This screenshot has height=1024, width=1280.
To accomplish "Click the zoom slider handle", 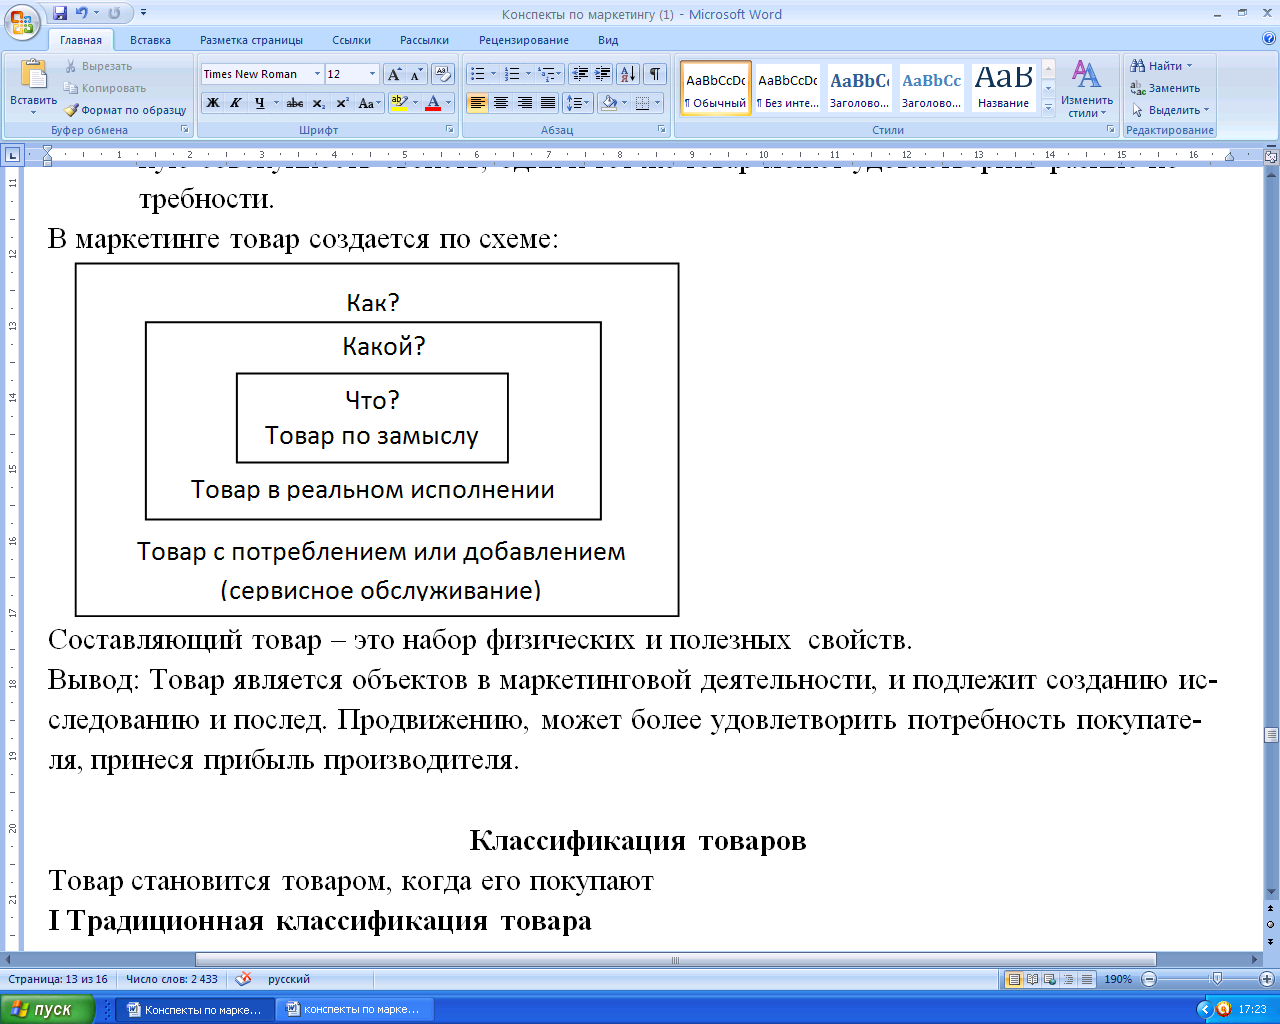I will coord(1216,979).
